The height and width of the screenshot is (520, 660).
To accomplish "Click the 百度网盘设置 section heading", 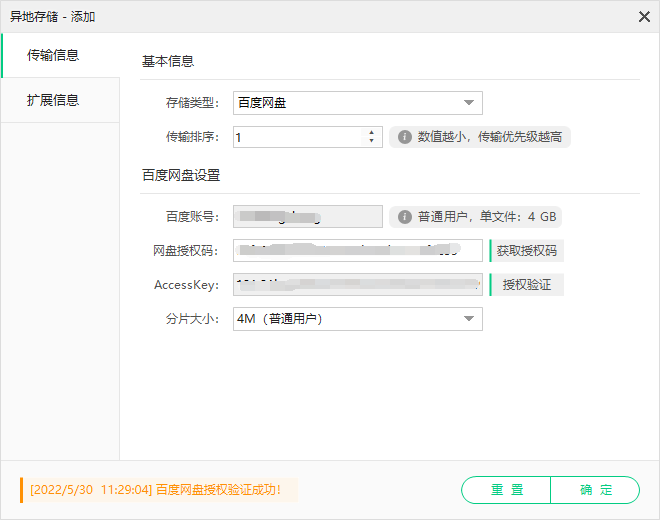I will (181, 175).
